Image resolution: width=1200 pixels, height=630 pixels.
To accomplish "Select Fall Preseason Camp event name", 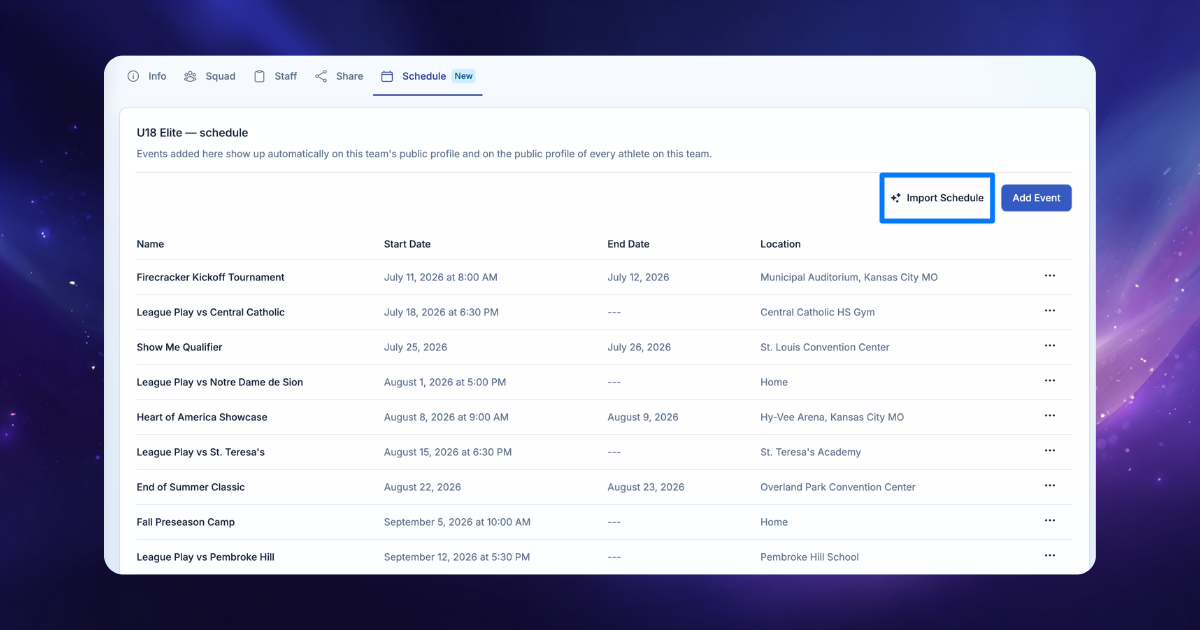I will pyautogui.click(x=186, y=522).
